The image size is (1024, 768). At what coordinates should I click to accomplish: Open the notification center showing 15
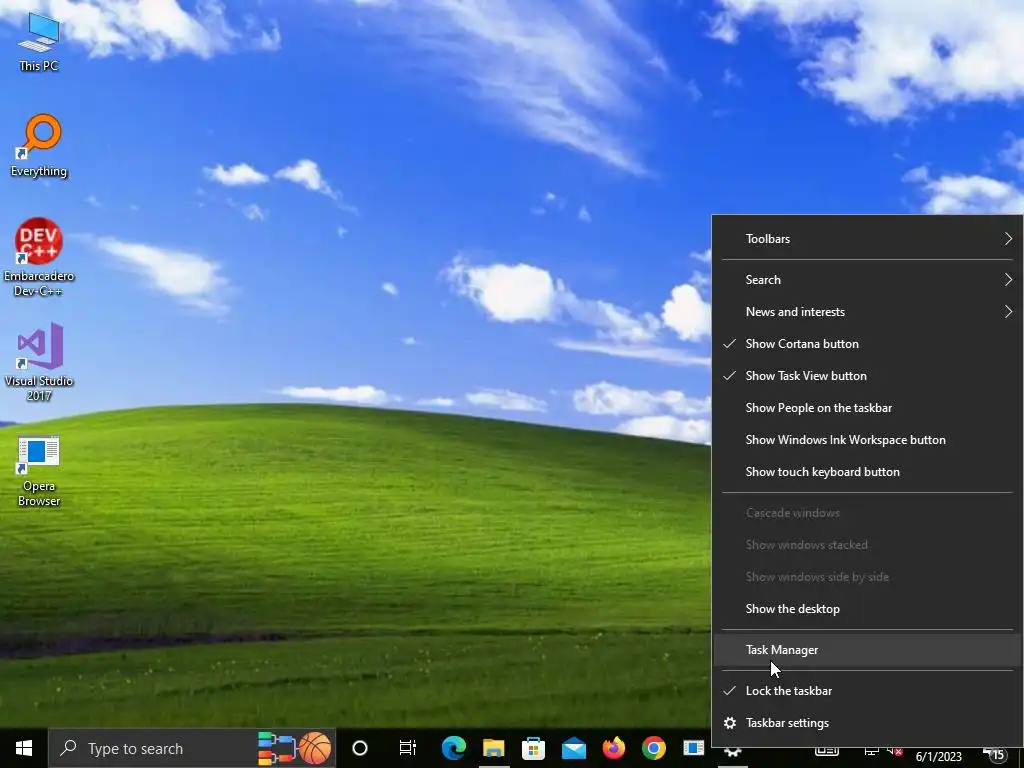[x=995, y=755]
